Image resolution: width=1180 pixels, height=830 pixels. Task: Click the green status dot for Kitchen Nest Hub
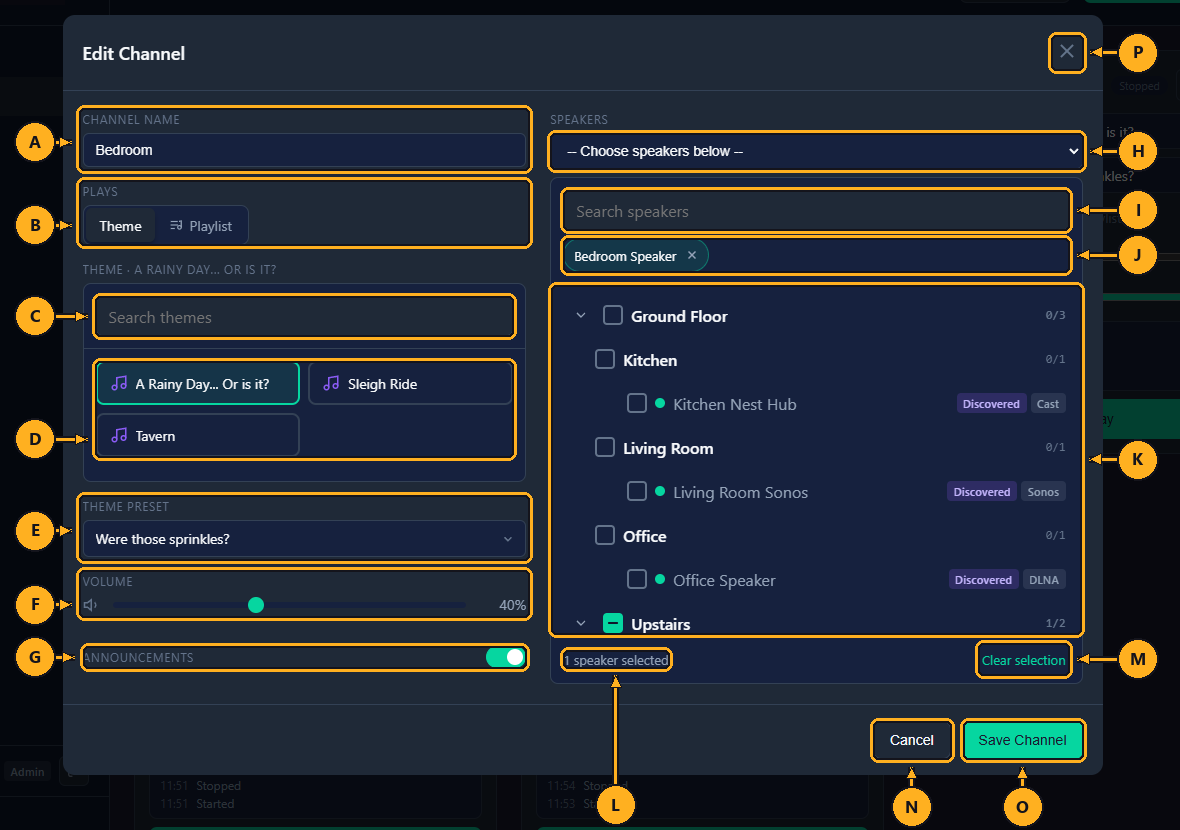click(x=660, y=403)
